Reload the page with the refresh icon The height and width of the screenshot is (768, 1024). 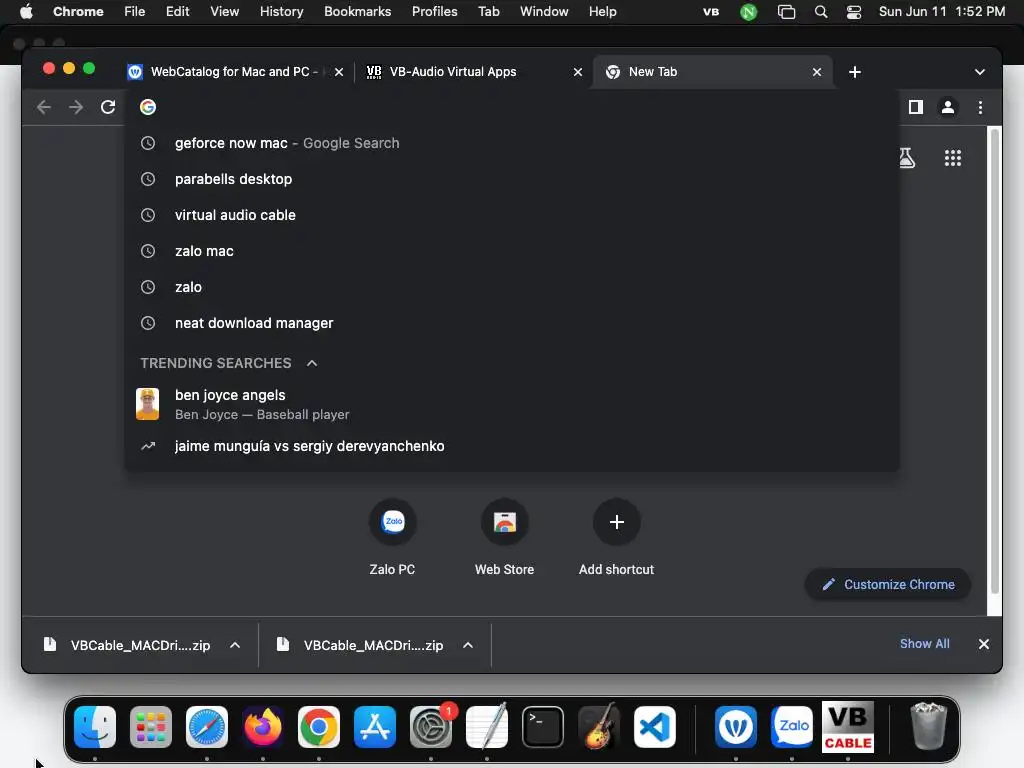[108, 107]
